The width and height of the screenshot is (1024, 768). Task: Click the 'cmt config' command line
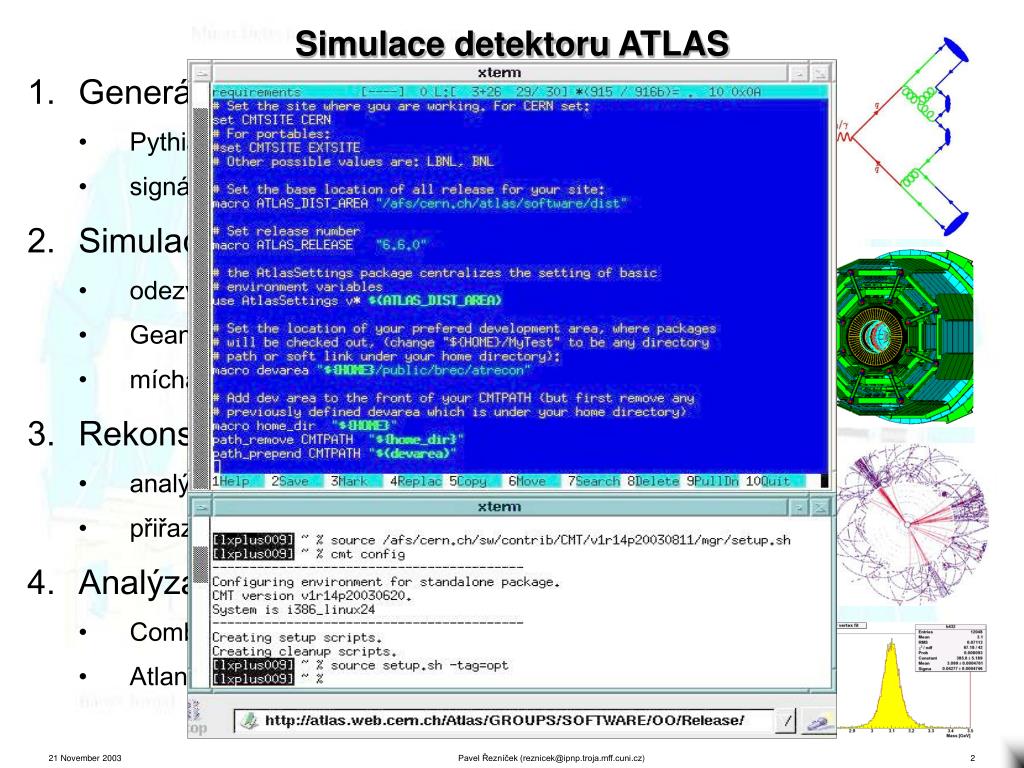coord(309,554)
